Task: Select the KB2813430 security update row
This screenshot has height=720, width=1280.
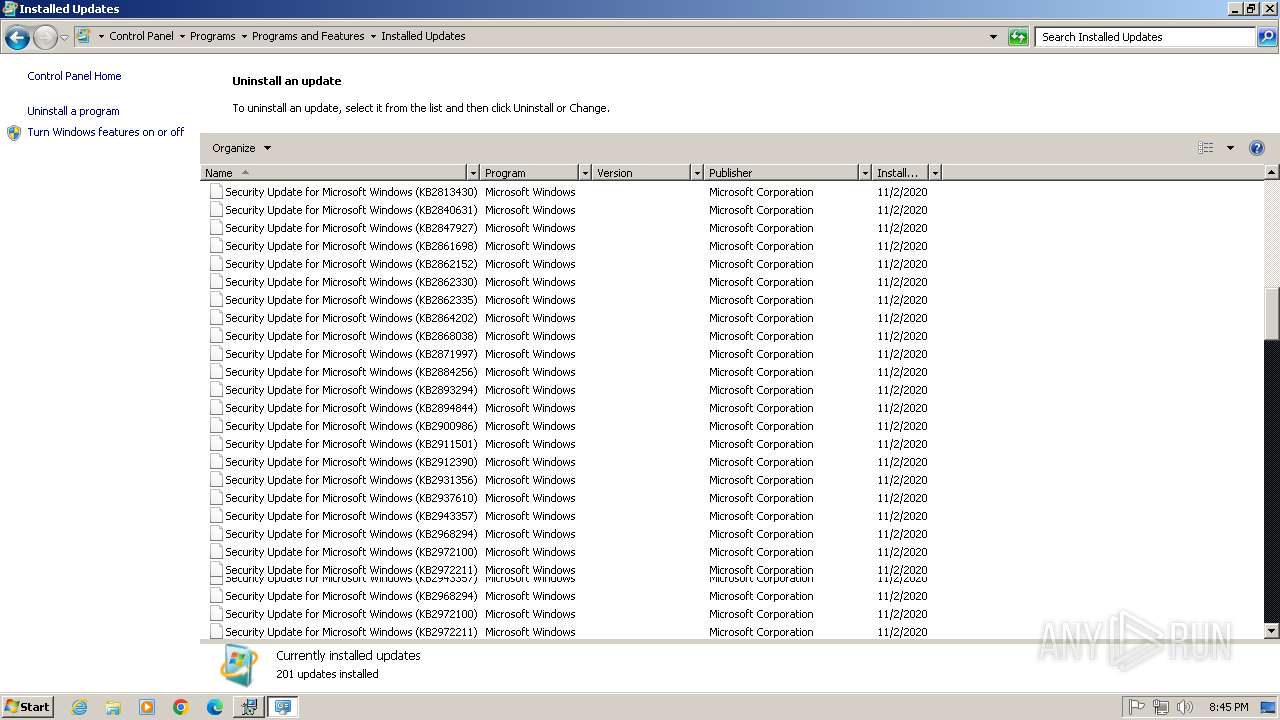Action: point(568,192)
